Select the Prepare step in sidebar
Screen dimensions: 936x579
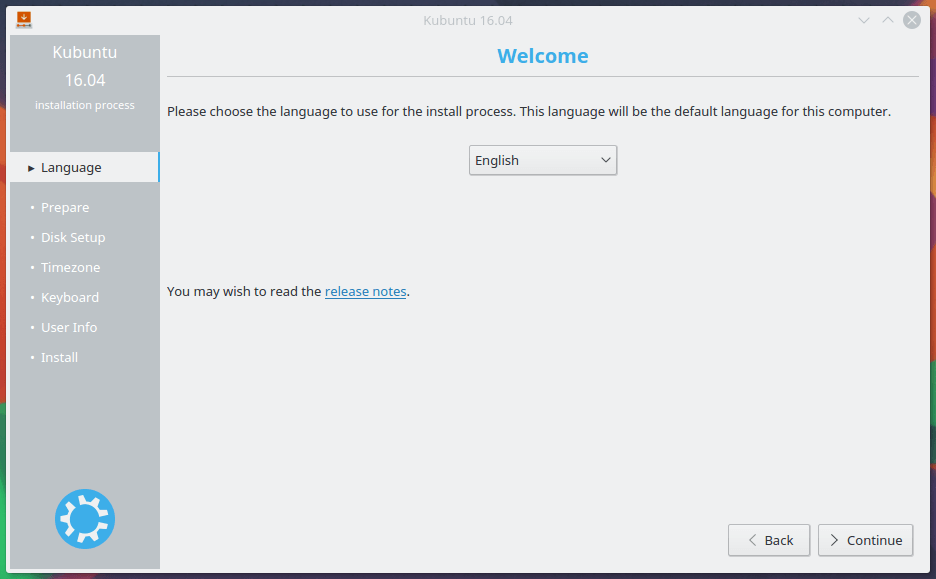(x=65, y=208)
